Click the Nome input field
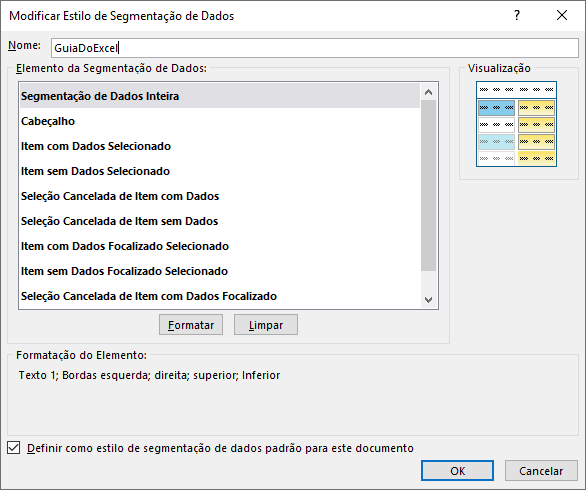586x490 pixels. coord(315,48)
